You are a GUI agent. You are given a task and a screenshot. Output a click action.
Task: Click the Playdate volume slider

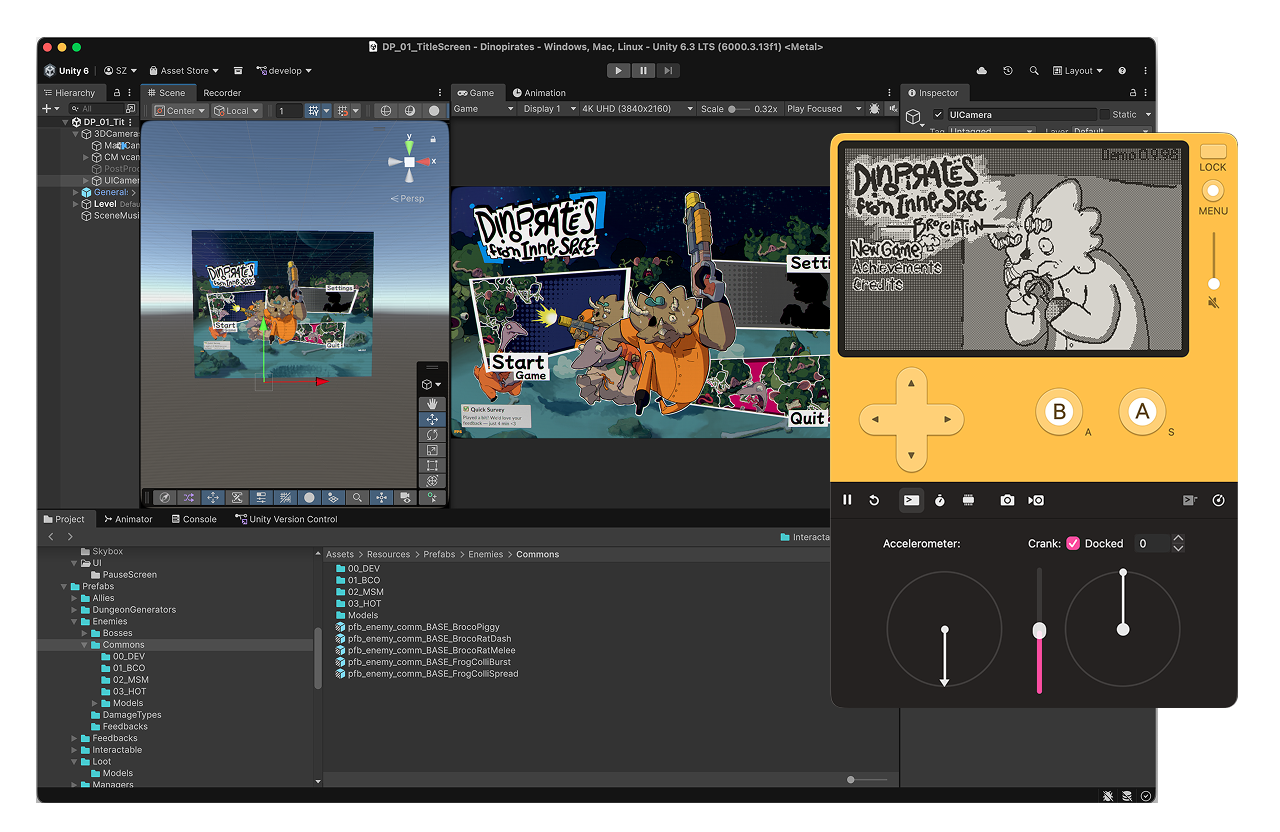(1214, 260)
